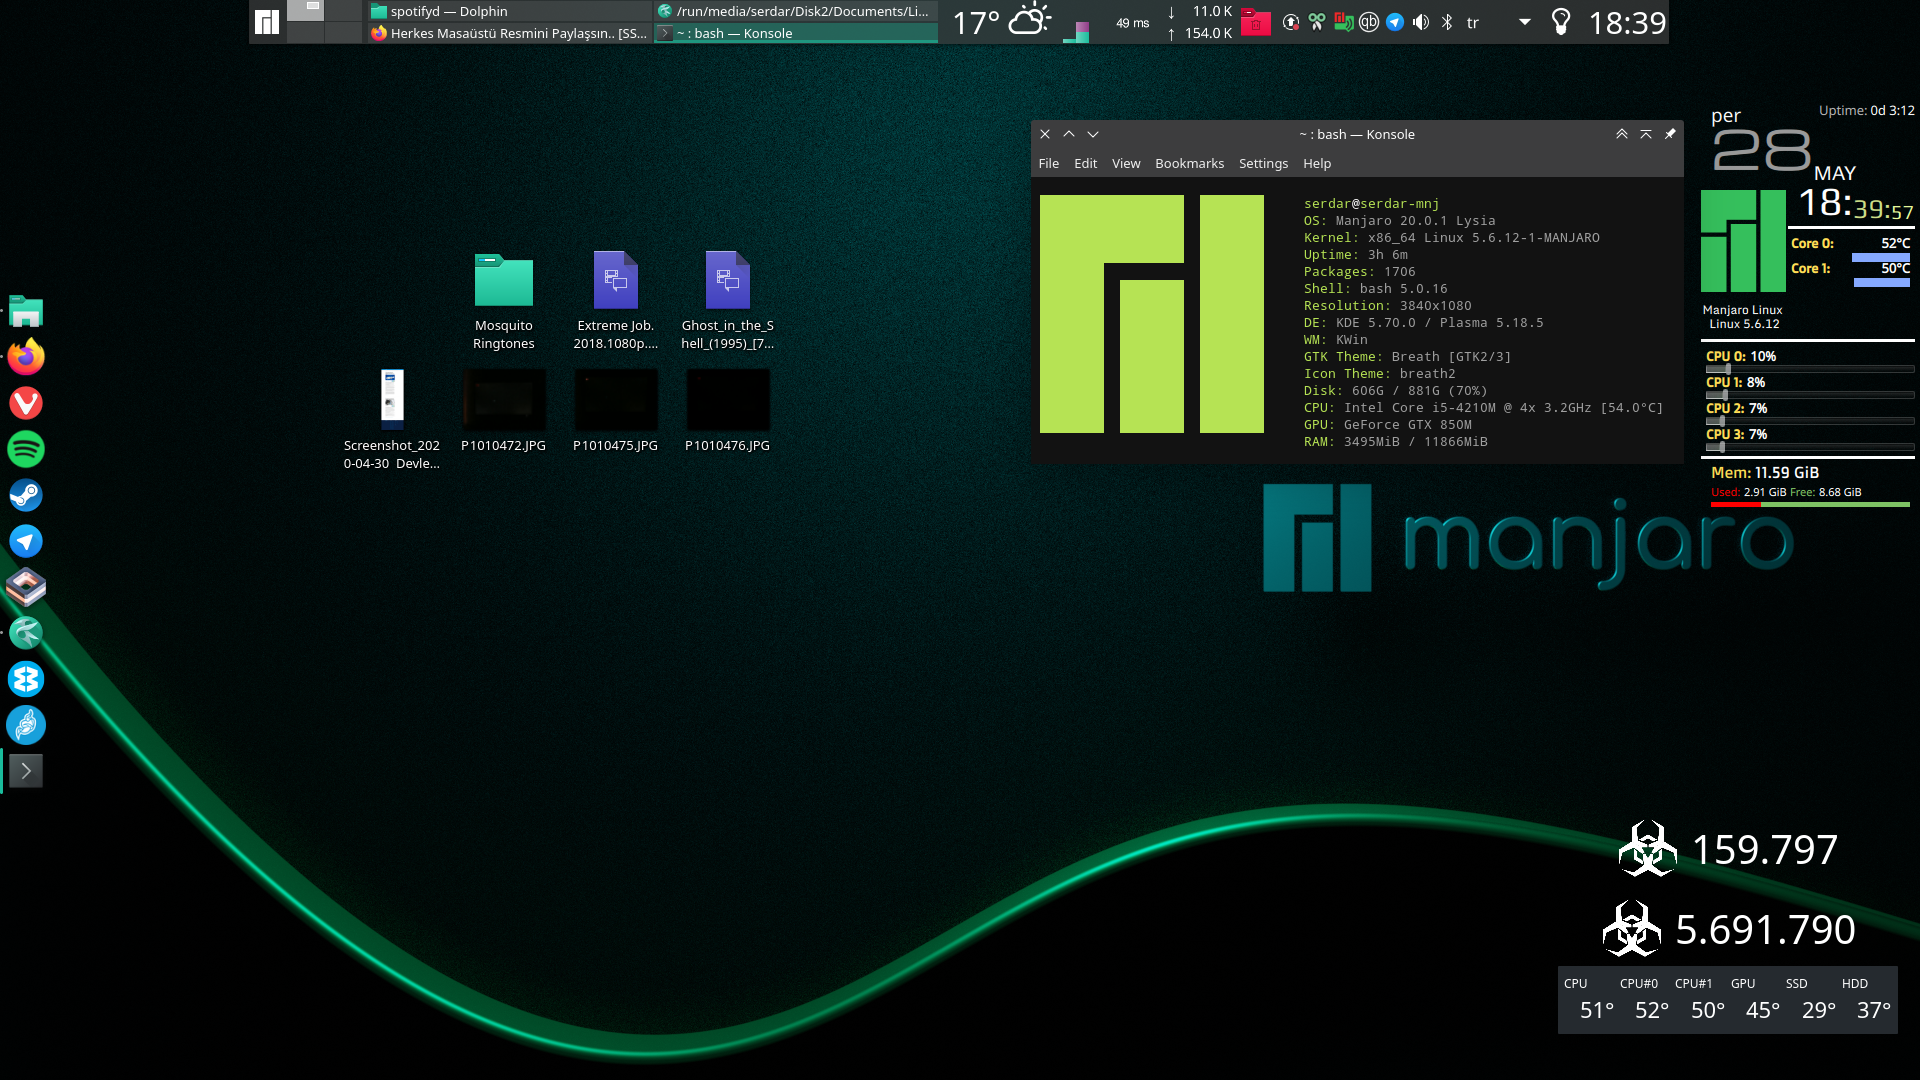Select Ghost_in_the_Shell file on desktop

click(x=728, y=300)
